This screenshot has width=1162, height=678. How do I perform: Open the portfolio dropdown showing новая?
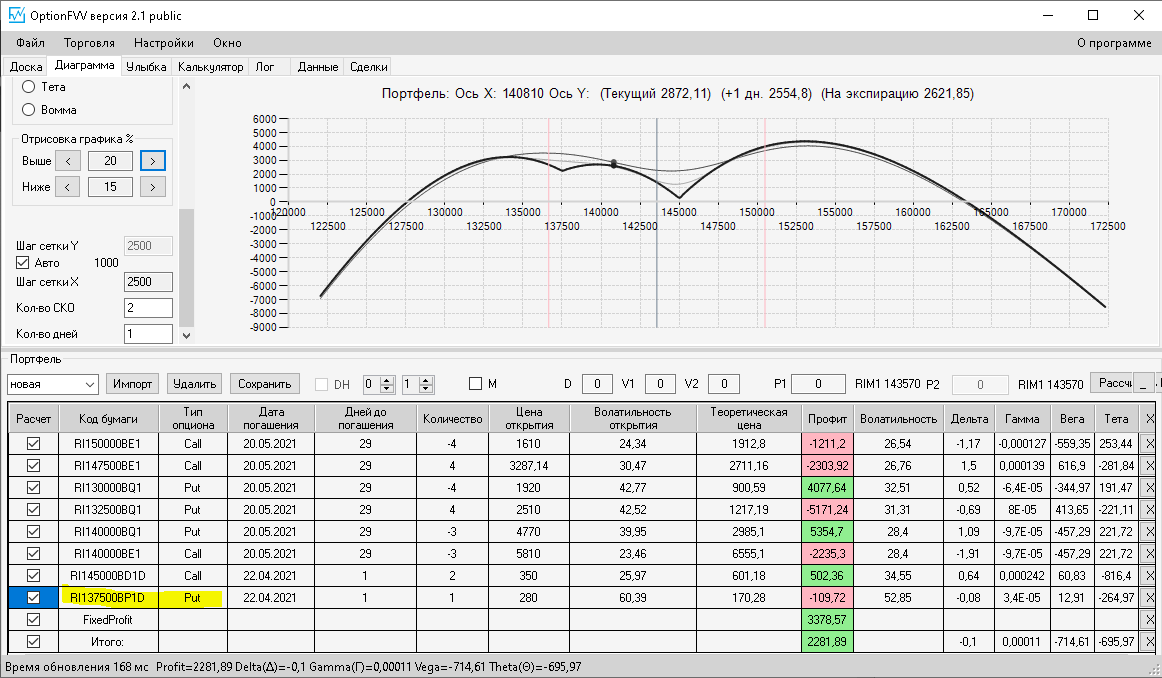(x=53, y=384)
